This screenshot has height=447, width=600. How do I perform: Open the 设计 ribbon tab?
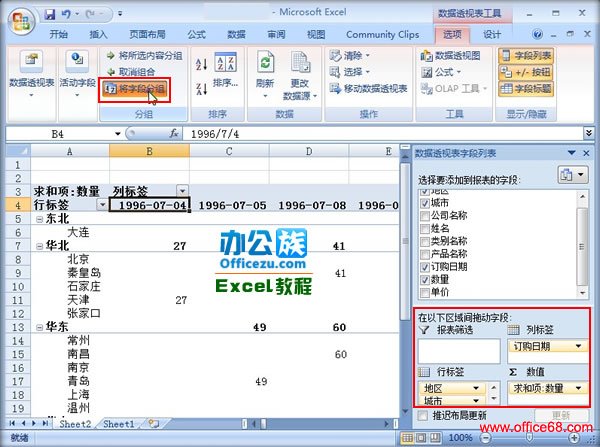point(491,34)
